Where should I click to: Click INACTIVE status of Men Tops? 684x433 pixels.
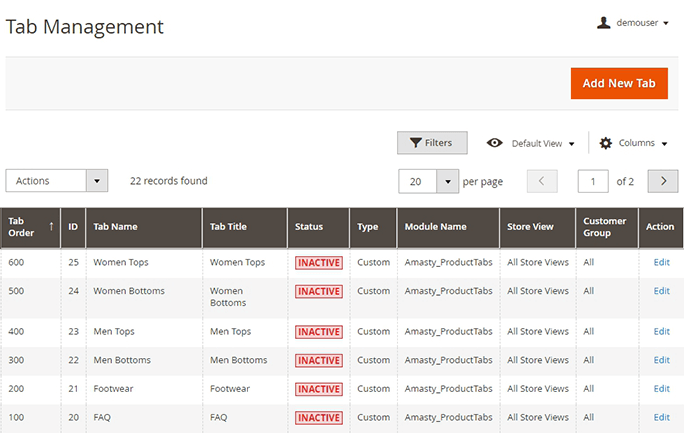tap(319, 332)
